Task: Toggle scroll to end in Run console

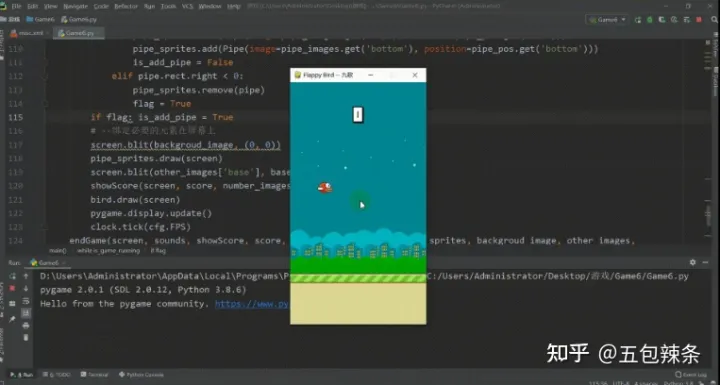Action: (26, 313)
